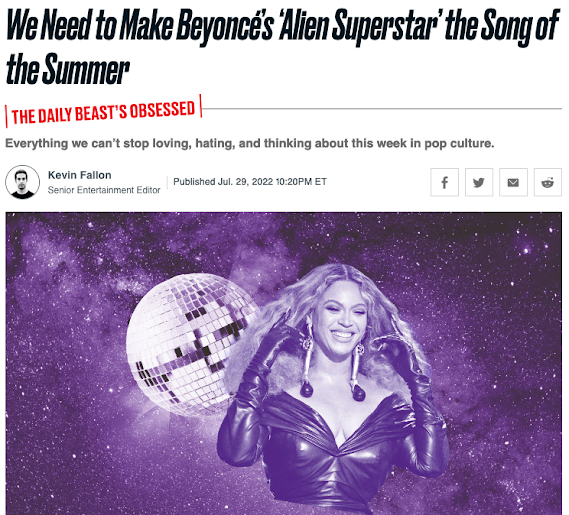The height and width of the screenshot is (515, 569).
Task: Click 'We Need to Make' in the headline
Action: tap(91, 25)
